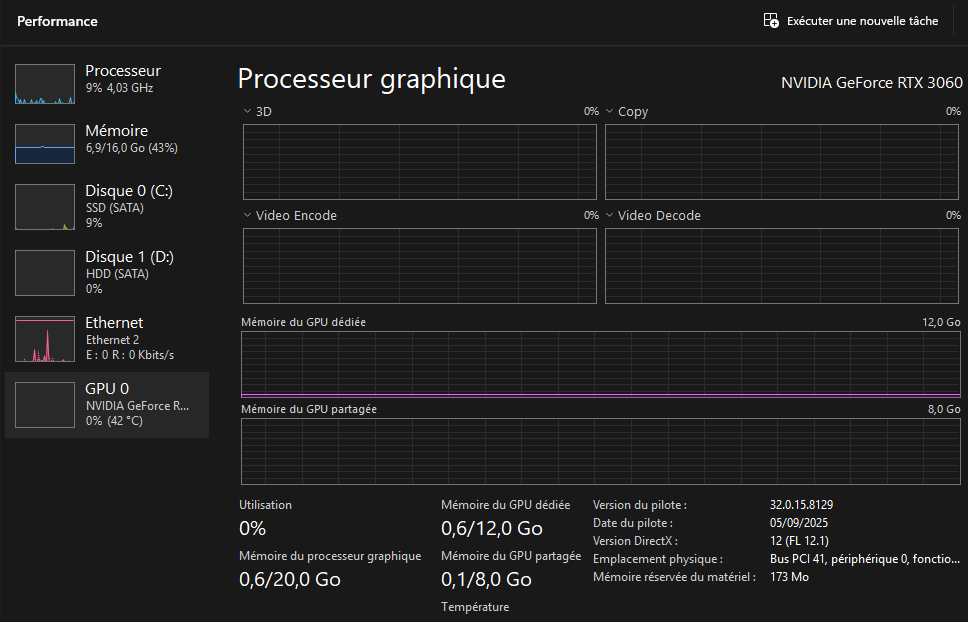The width and height of the screenshot is (968, 622).
Task: Expand the 3D graph dropdown chevron
Action: coord(248,112)
